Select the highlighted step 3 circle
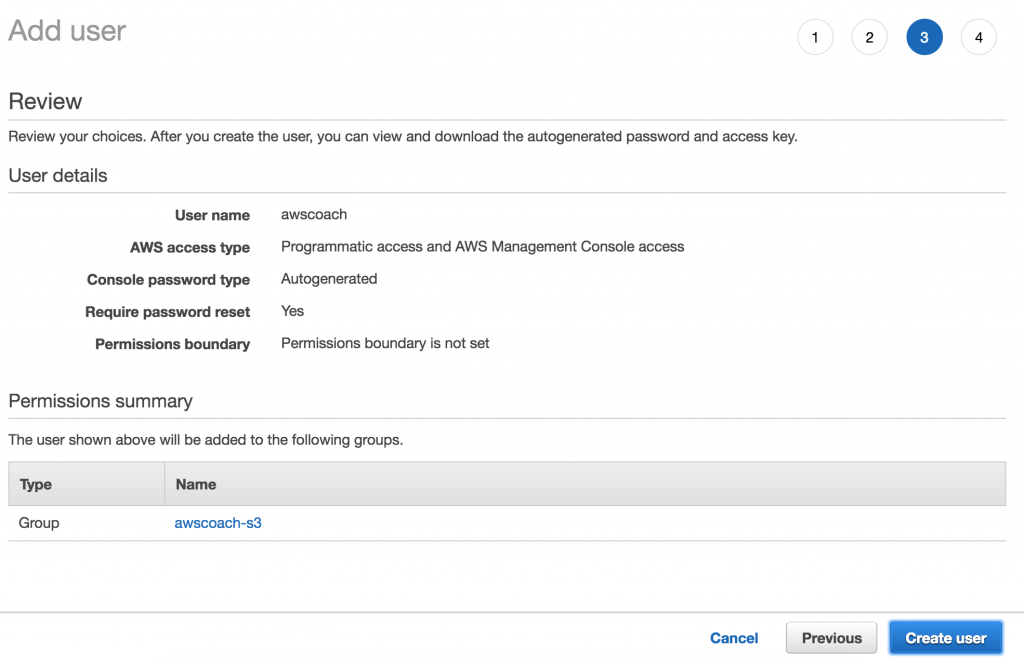 pos(924,37)
